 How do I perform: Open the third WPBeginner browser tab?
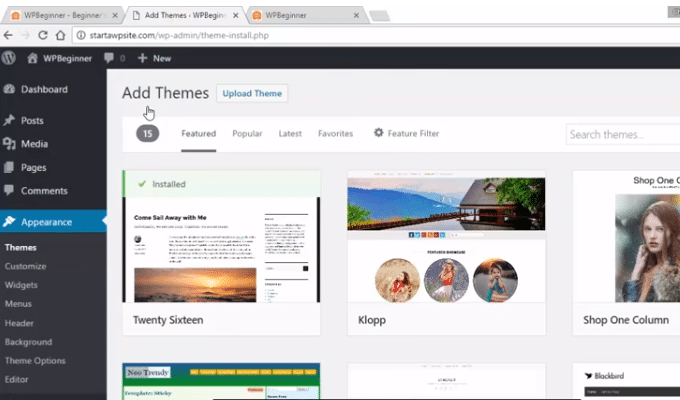point(300,15)
